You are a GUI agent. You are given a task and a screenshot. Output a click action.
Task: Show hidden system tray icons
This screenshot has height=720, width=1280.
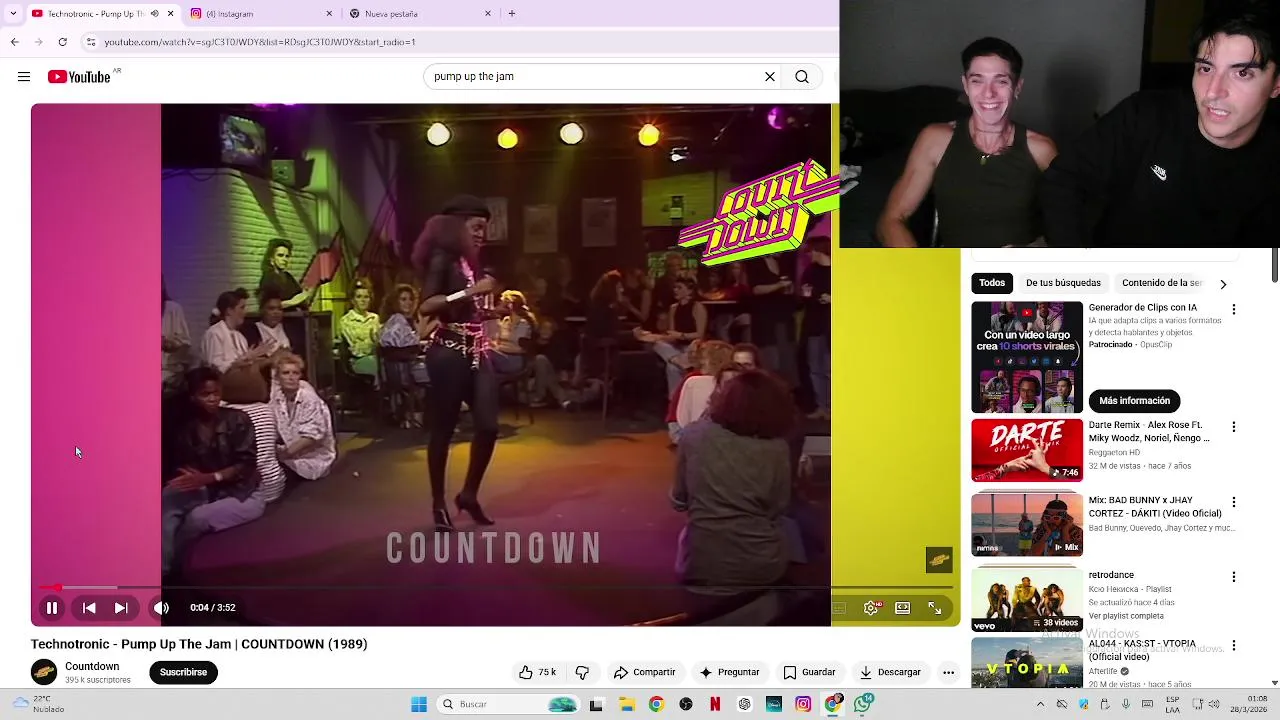[1040, 704]
